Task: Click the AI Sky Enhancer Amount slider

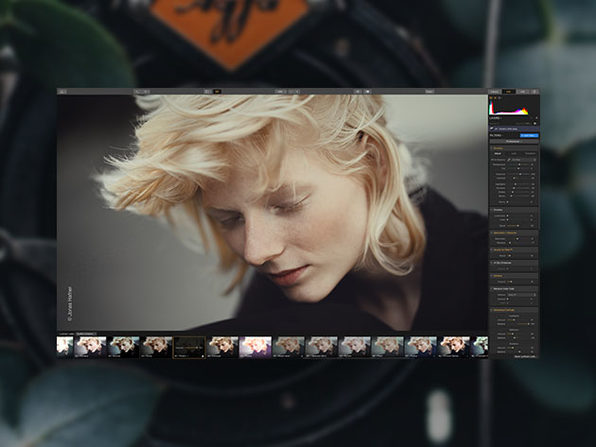Action: pyautogui.click(x=518, y=268)
